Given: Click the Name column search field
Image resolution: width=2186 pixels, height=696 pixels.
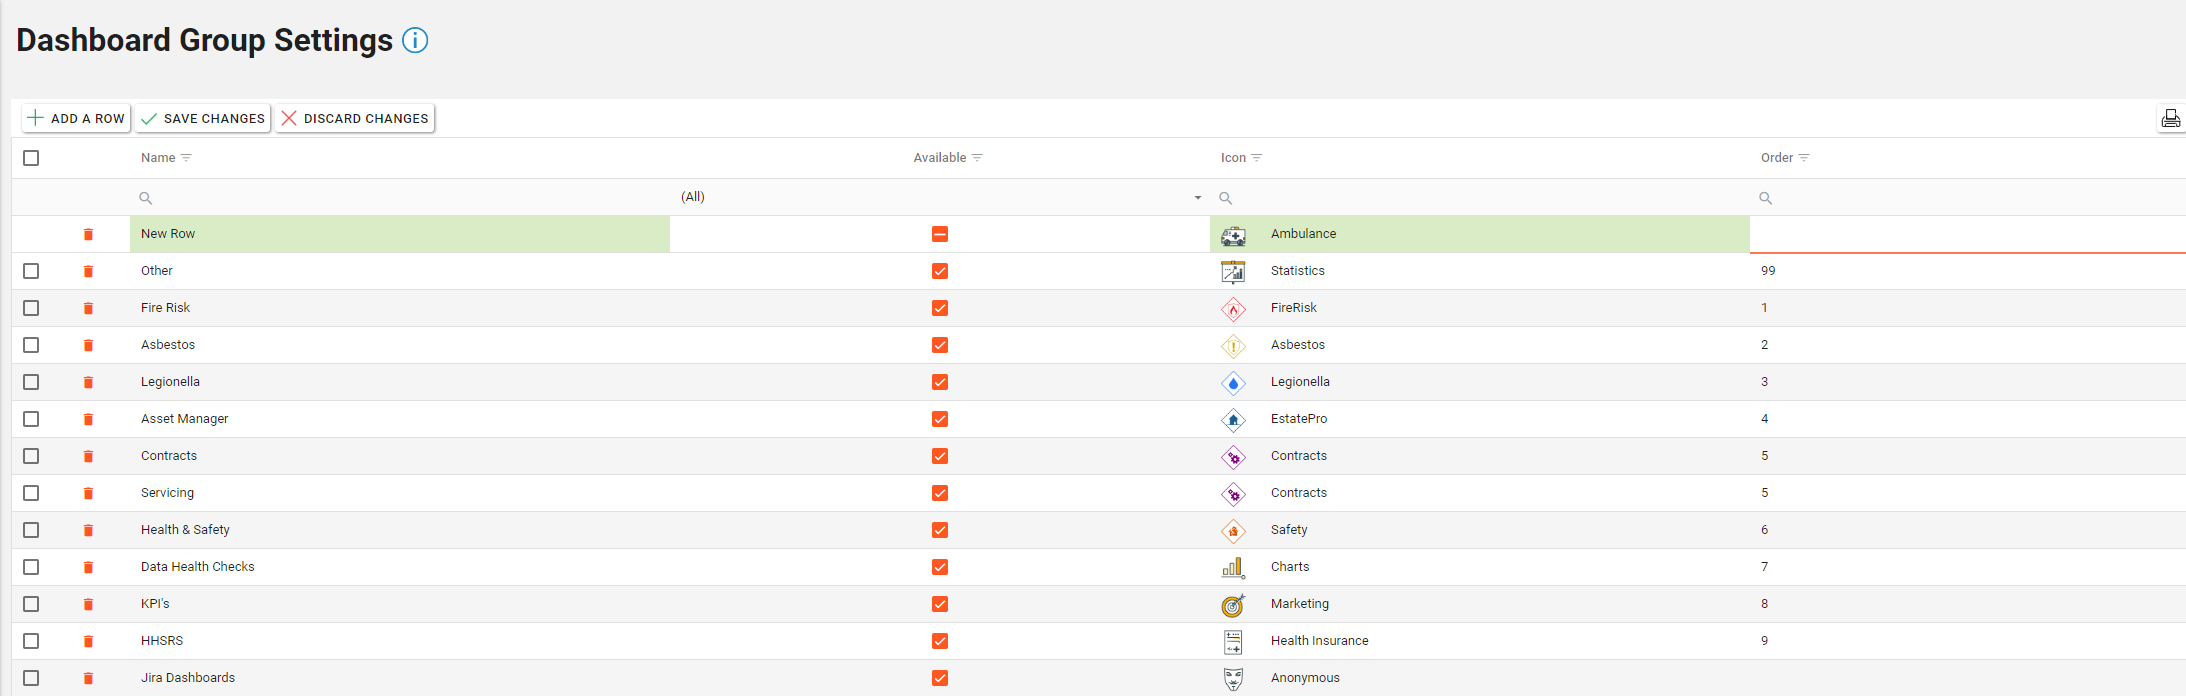Looking at the screenshot, I should 400,198.
